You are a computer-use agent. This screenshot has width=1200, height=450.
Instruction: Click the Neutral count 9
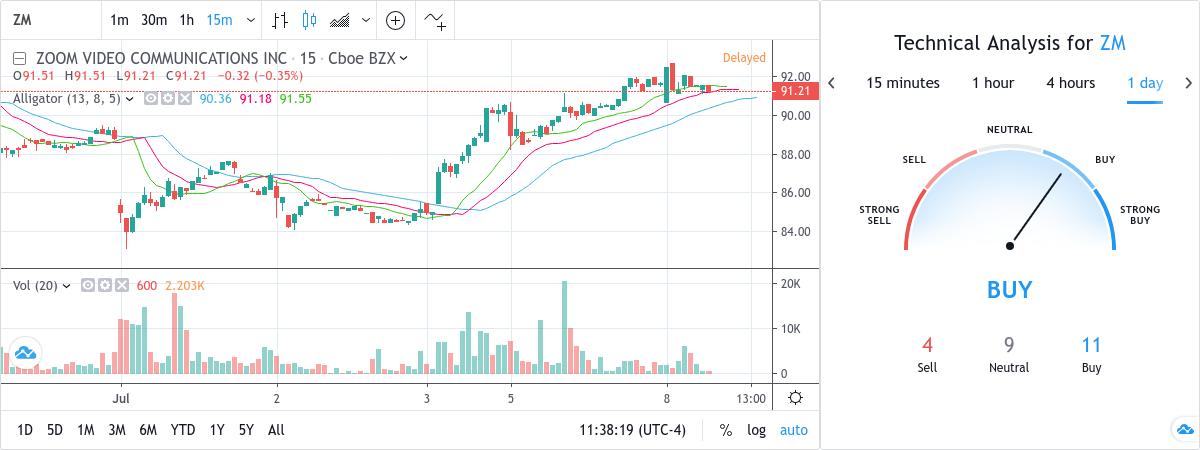coord(1009,345)
